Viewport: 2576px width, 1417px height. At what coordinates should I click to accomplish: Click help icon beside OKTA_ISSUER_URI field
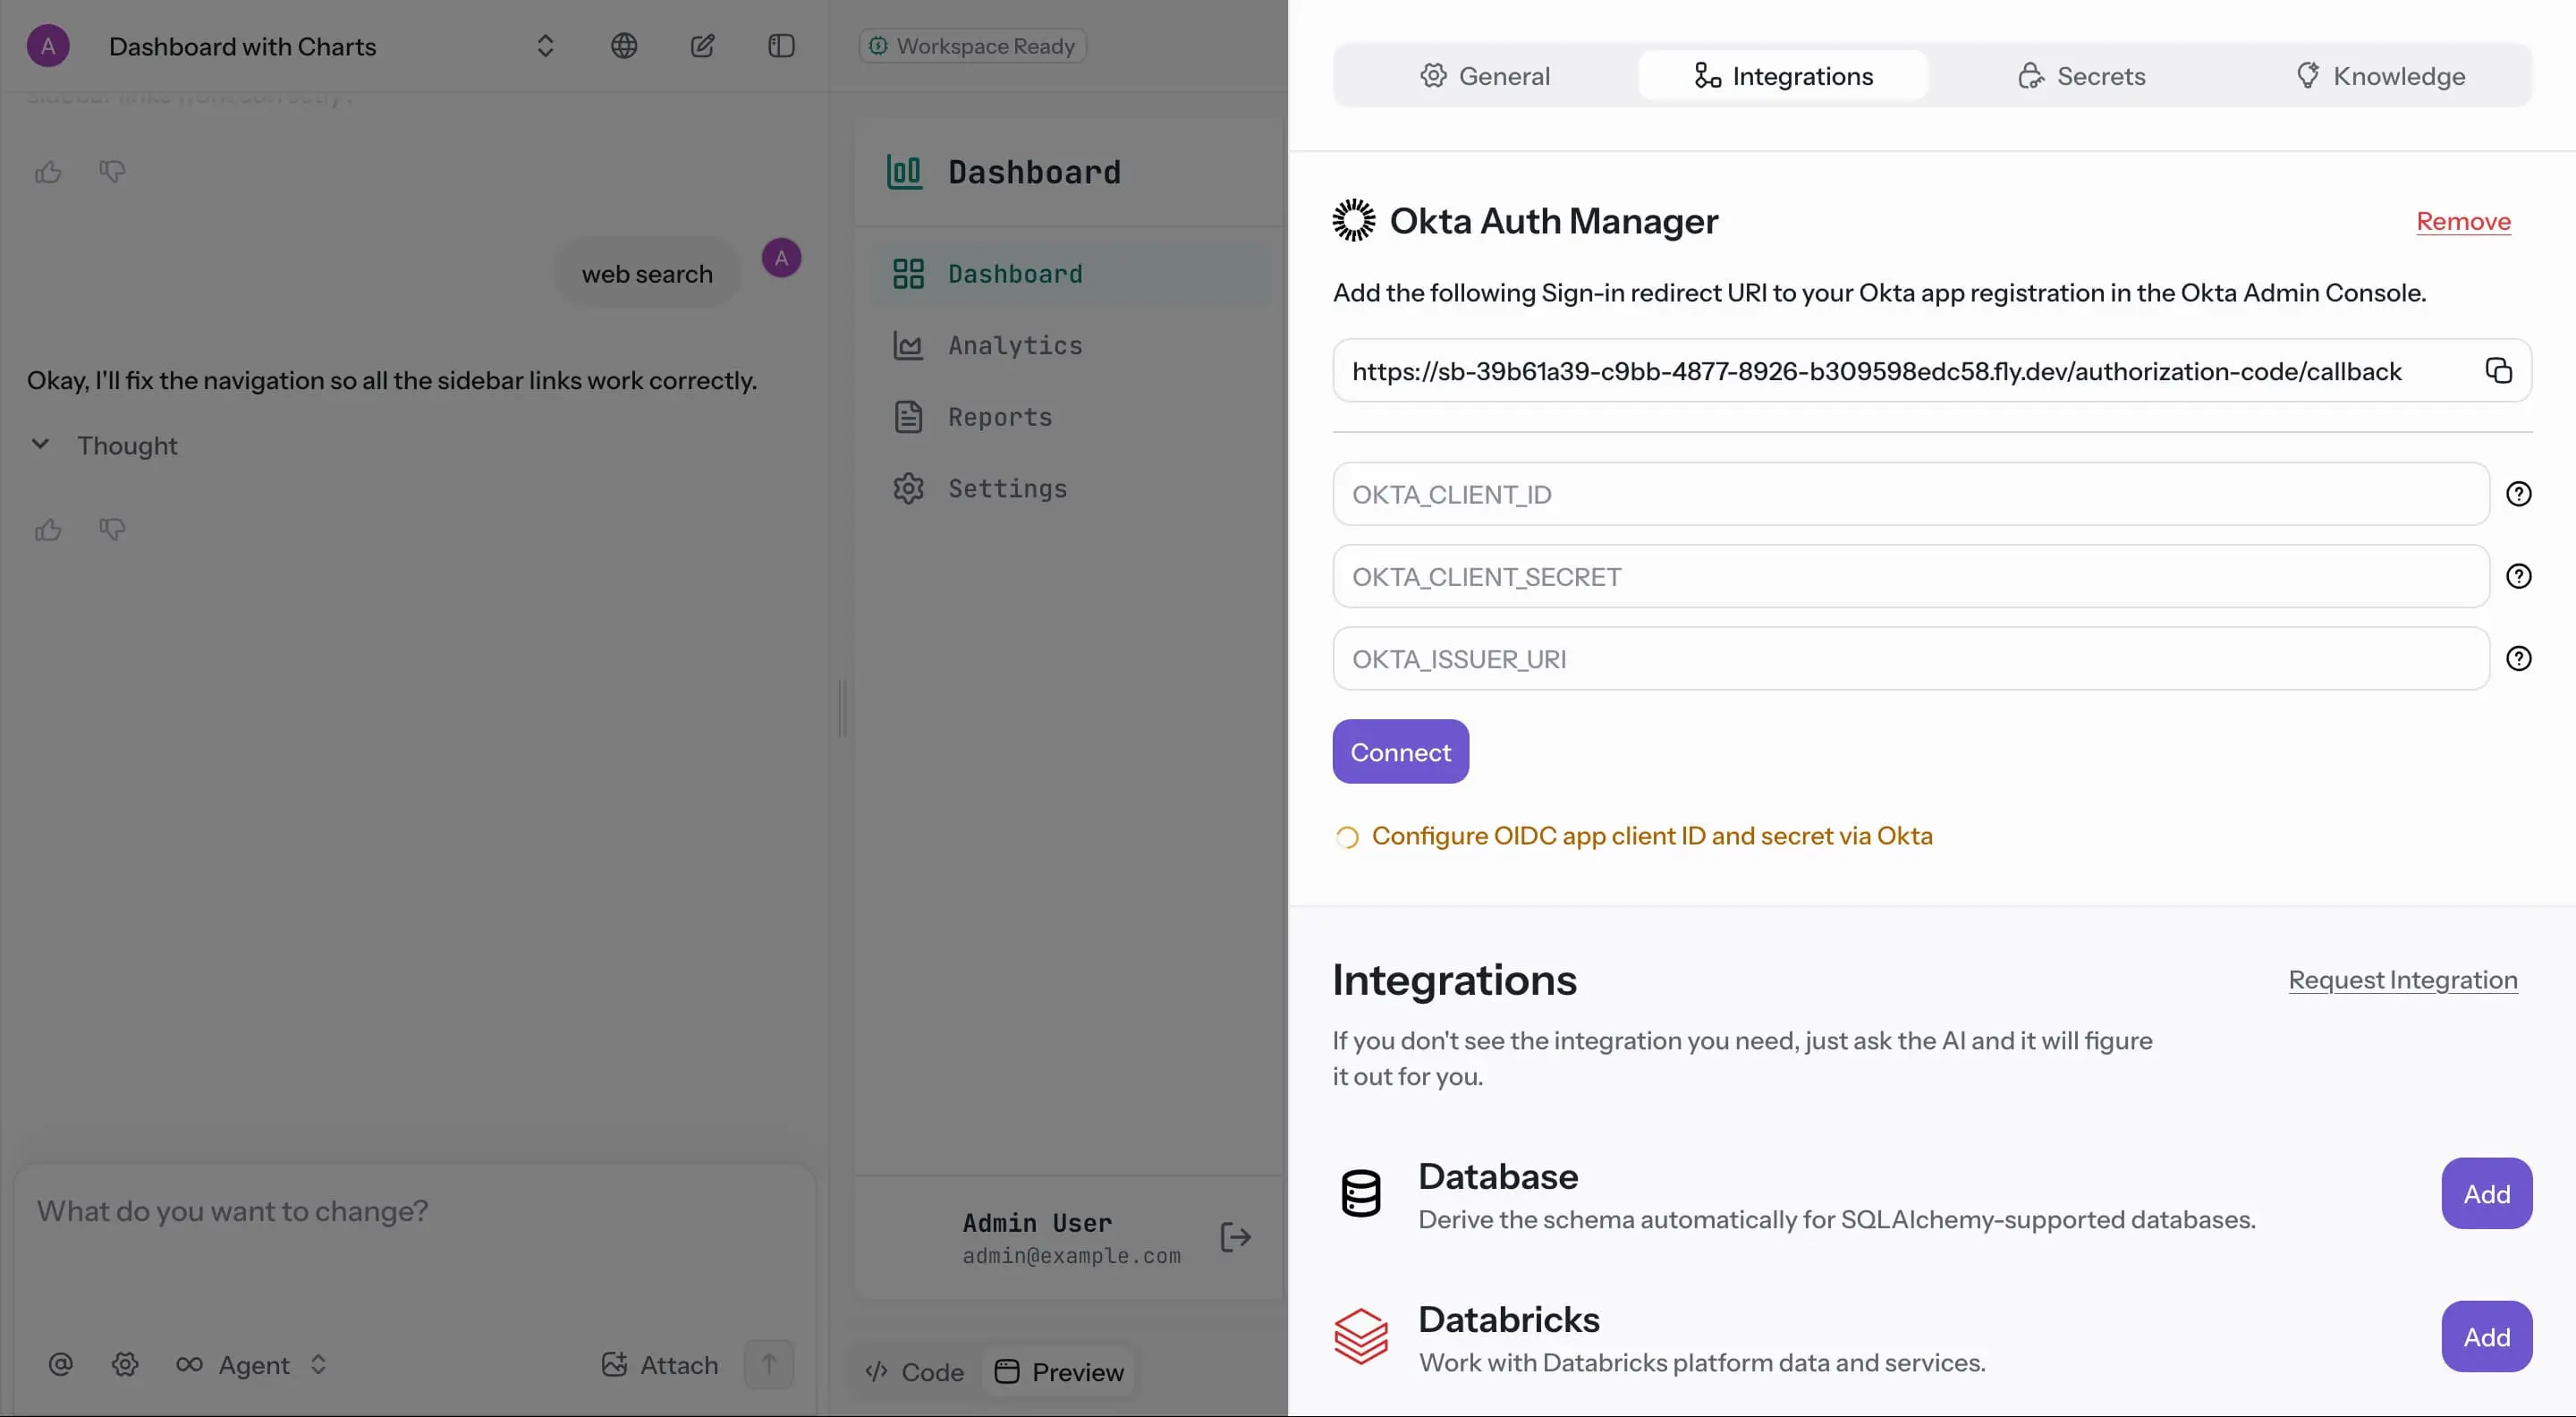tap(2518, 659)
